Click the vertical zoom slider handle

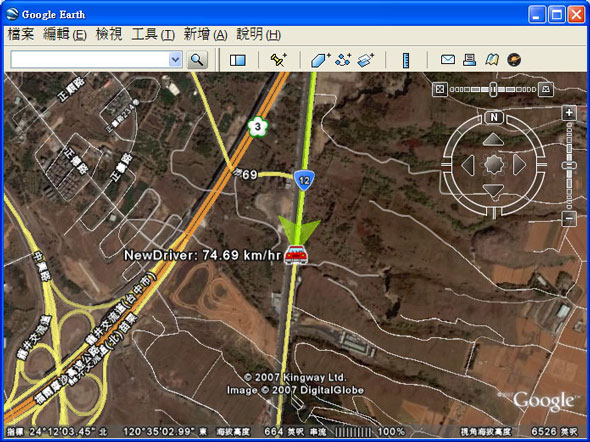pyautogui.click(x=569, y=165)
